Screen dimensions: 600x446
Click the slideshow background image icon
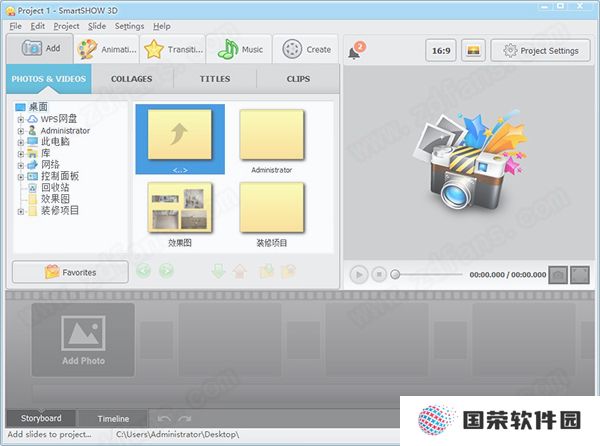[x=473, y=50]
